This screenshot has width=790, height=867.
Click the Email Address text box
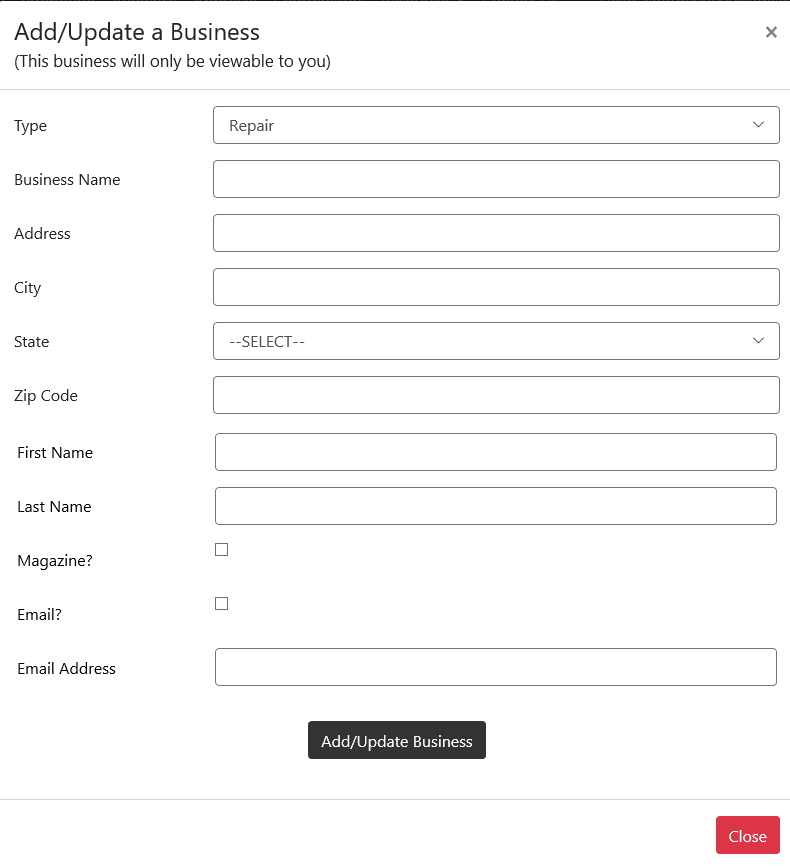pos(495,666)
